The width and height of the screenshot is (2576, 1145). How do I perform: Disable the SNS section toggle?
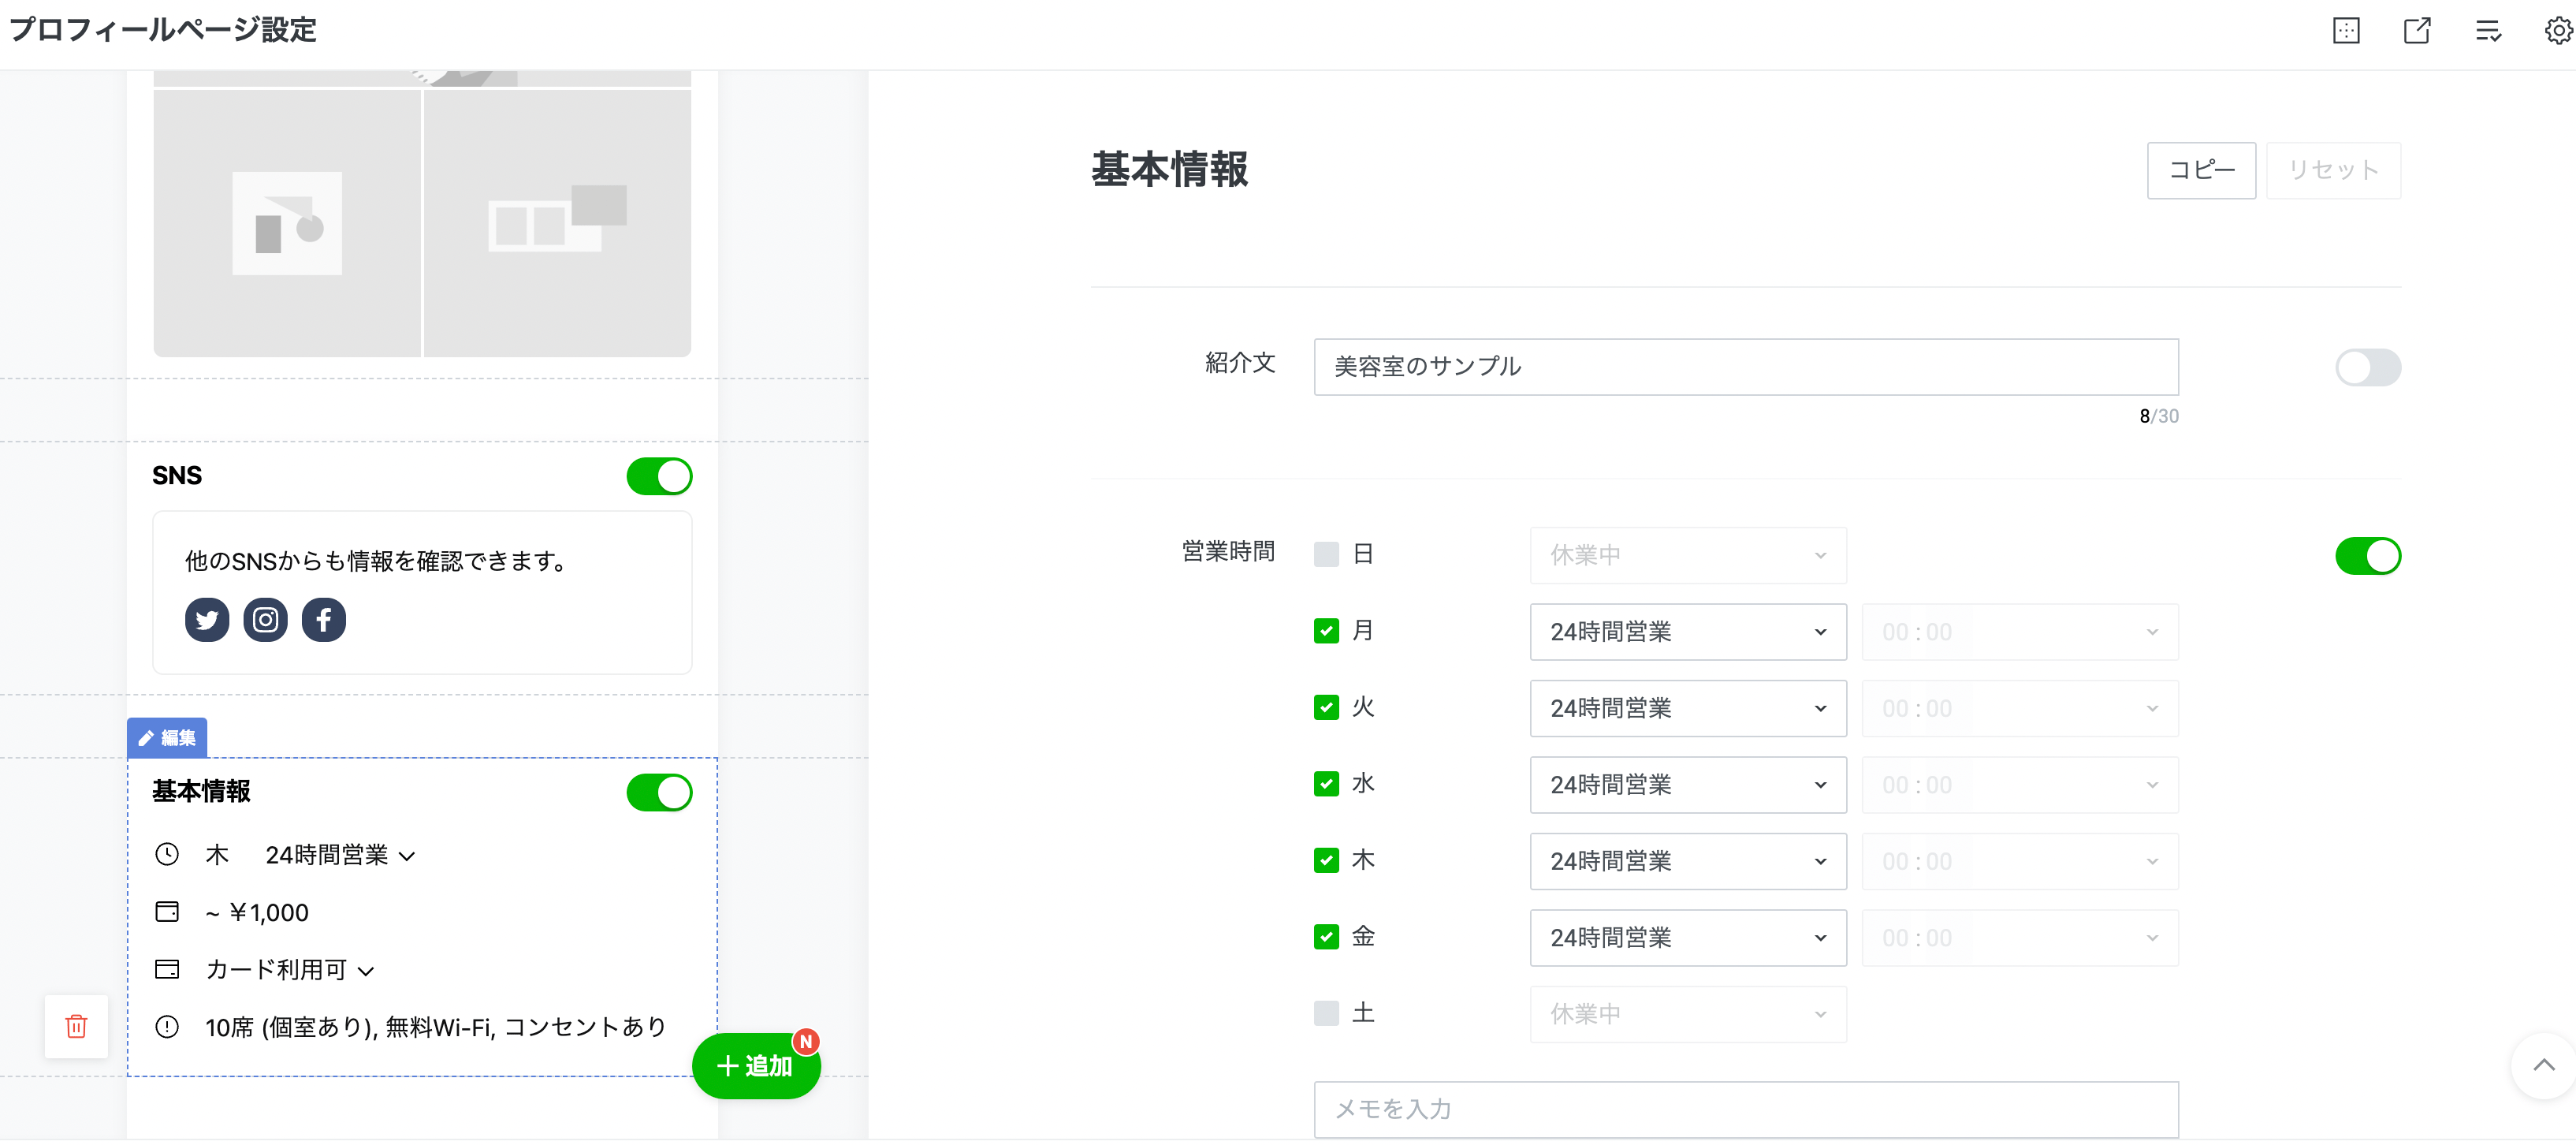pyautogui.click(x=659, y=476)
